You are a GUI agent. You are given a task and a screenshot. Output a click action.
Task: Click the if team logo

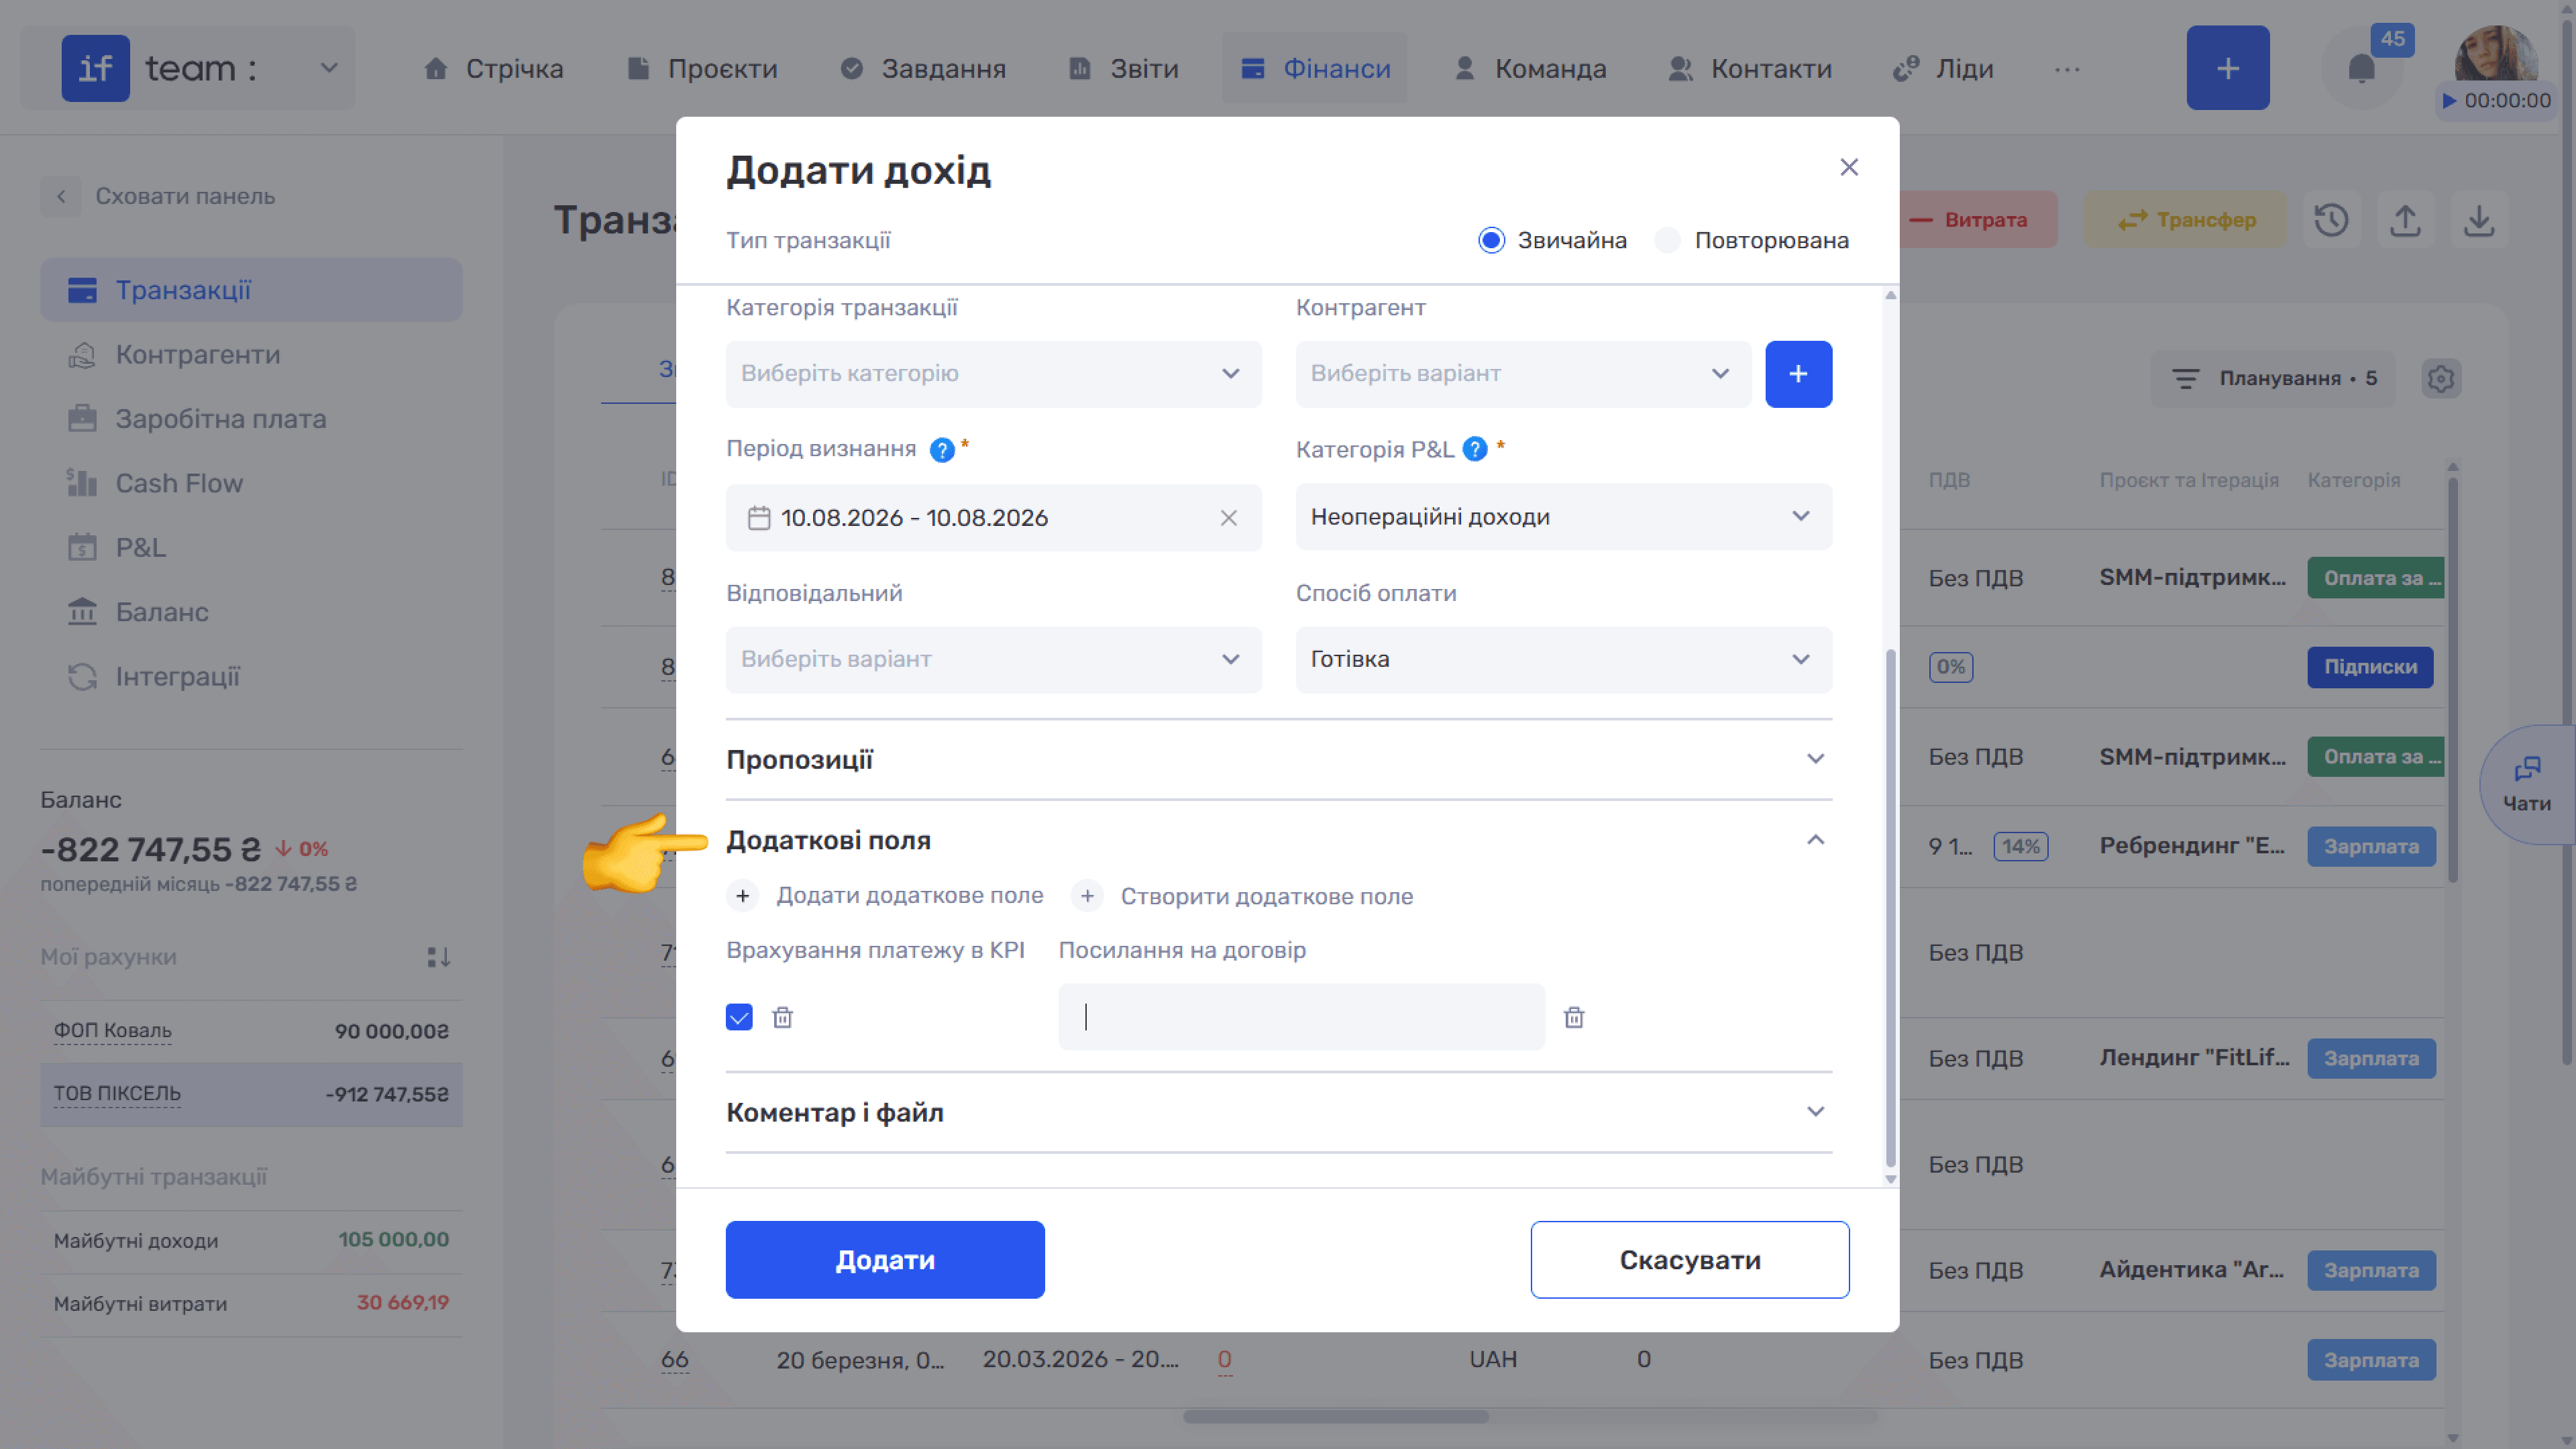pyautogui.click(x=96, y=68)
